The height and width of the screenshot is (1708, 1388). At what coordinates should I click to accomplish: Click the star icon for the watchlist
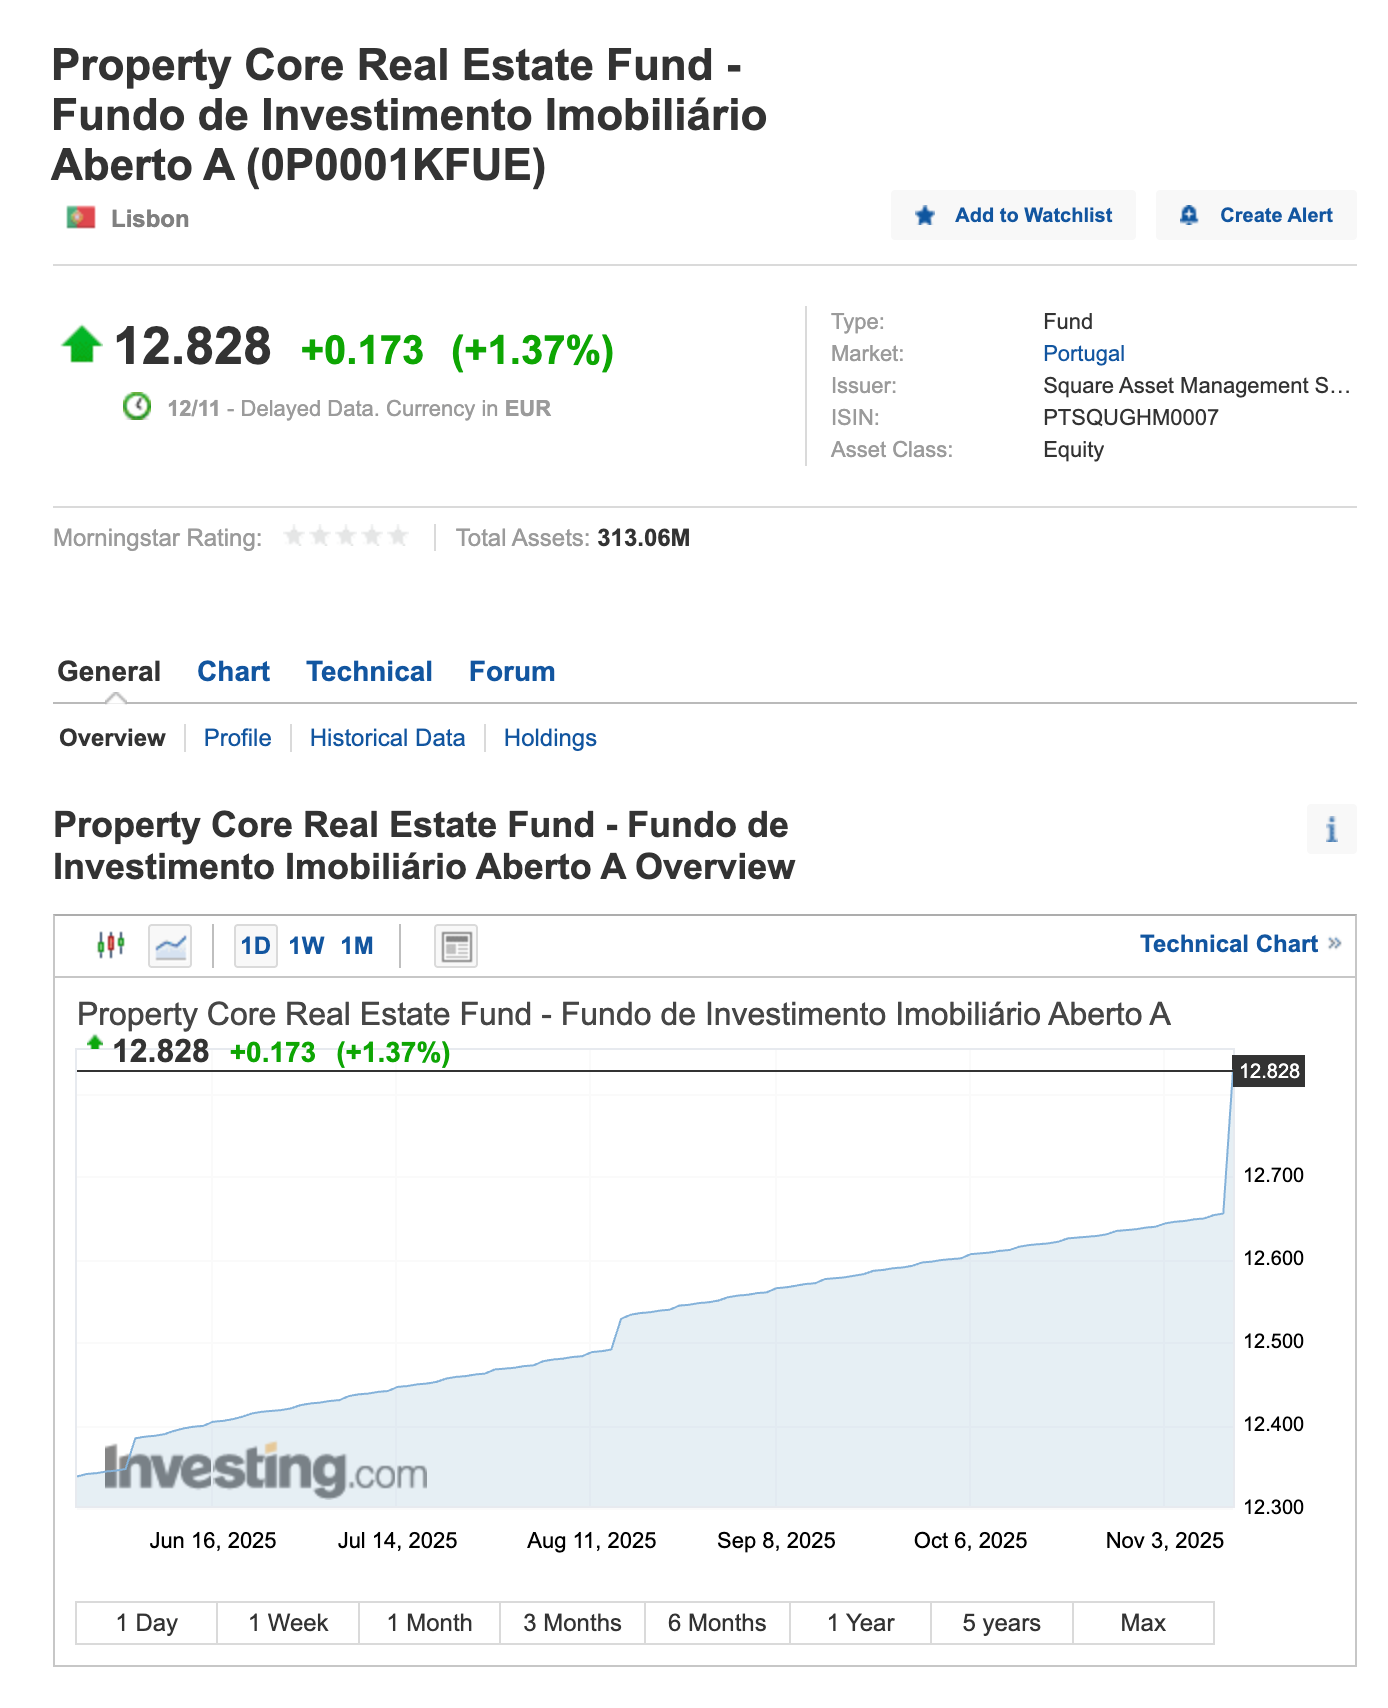pyautogui.click(x=925, y=216)
